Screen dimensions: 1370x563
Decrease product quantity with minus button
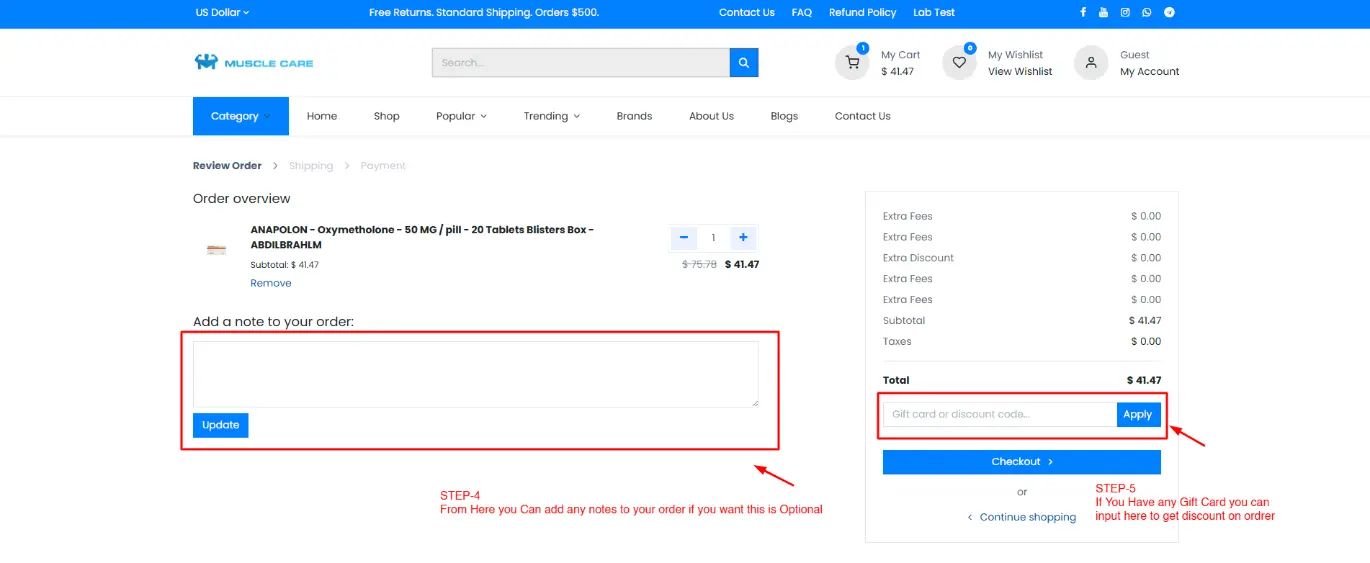(684, 238)
